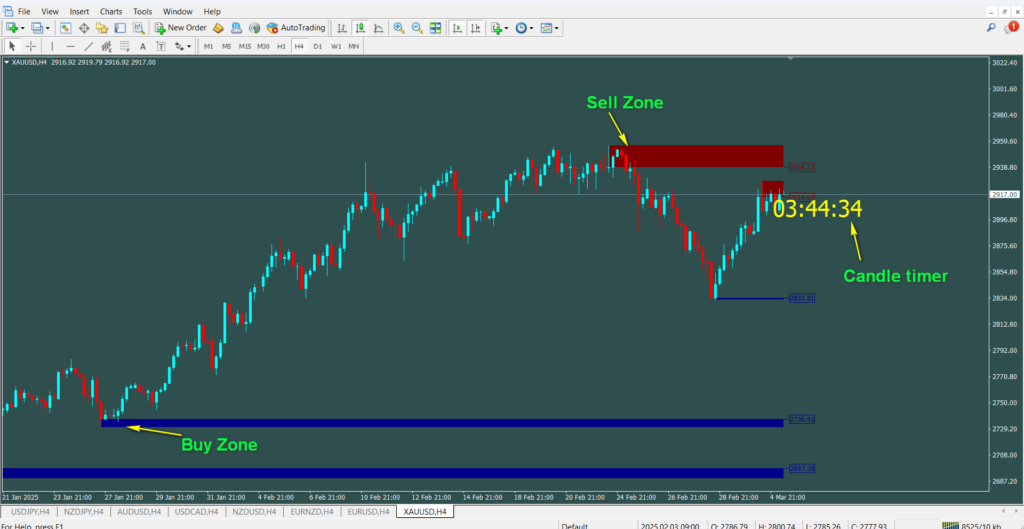The width and height of the screenshot is (1024, 529).
Task: Open the New Chart toolbar button
Action: [x=11, y=28]
